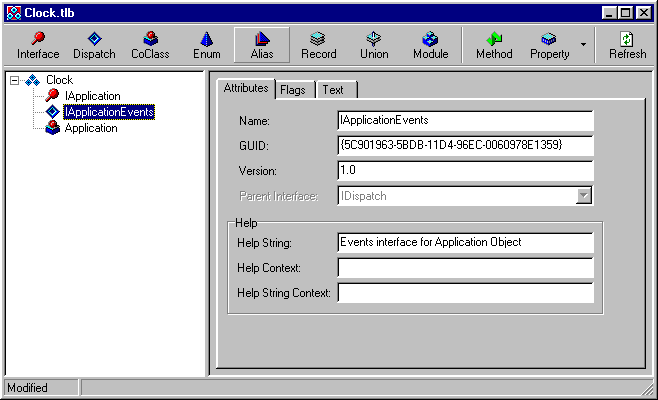Add a new Record
This screenshot has width=658, height=400.
[318, 45]
